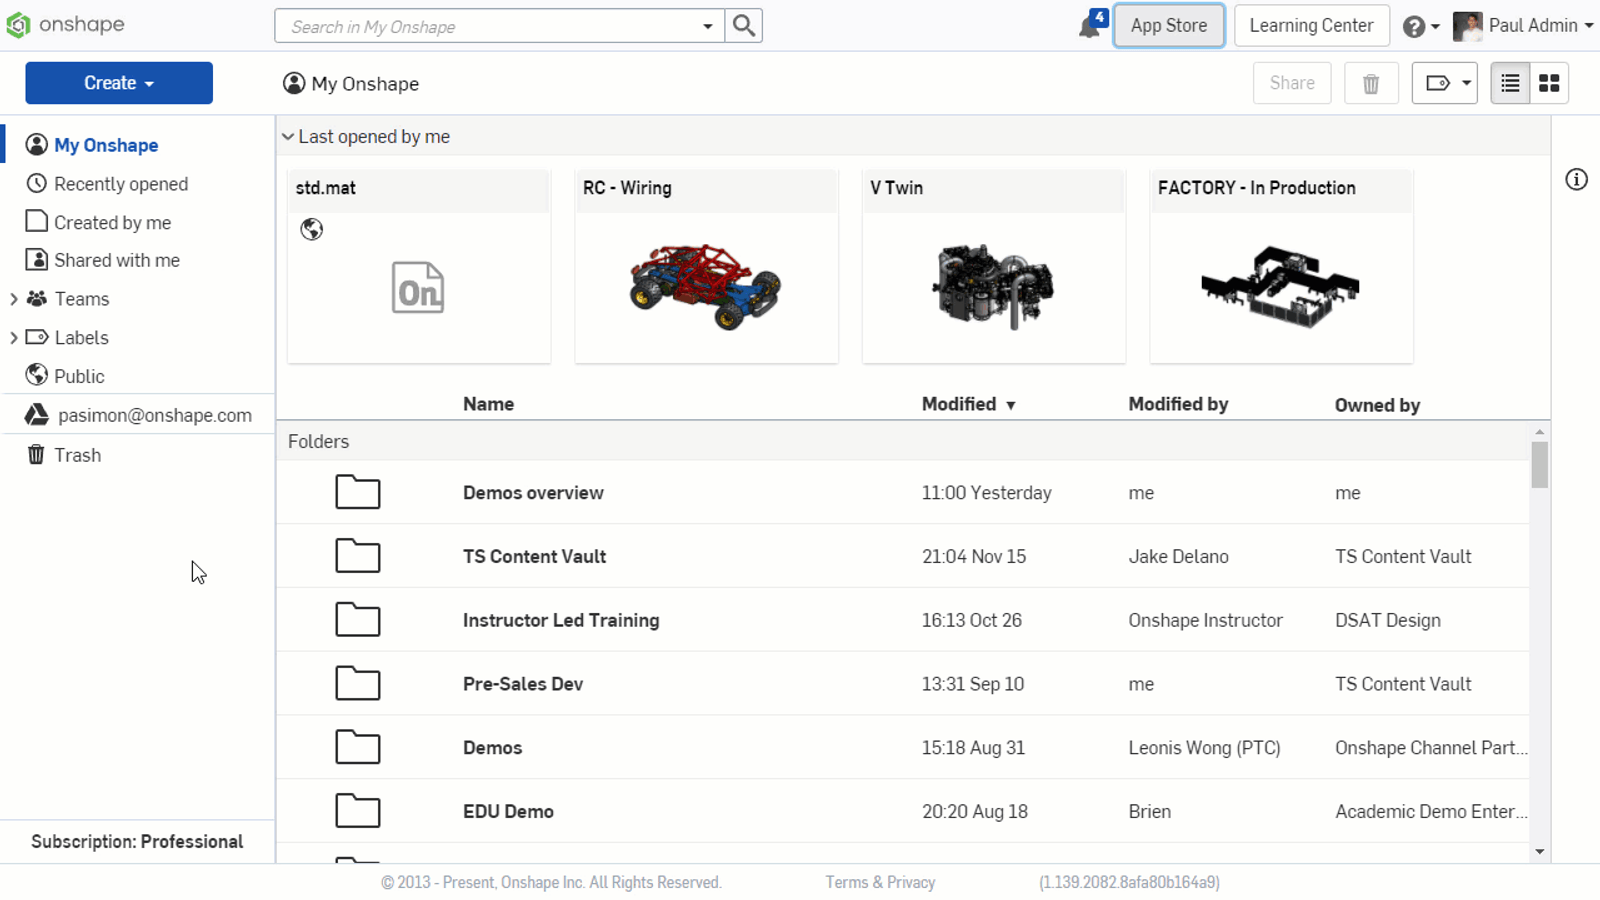Show document details with the info icon
1600x900 pixels.
pyautogui.click(x=1576, y=180)
